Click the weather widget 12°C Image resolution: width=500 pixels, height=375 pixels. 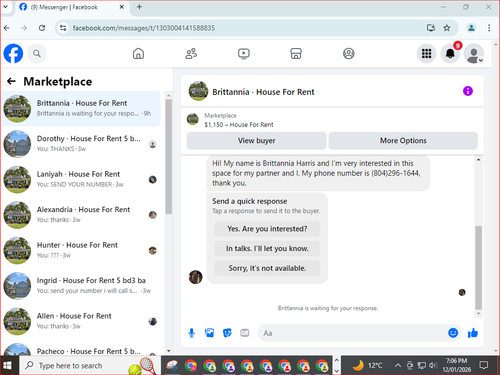(x=367, y=366)
